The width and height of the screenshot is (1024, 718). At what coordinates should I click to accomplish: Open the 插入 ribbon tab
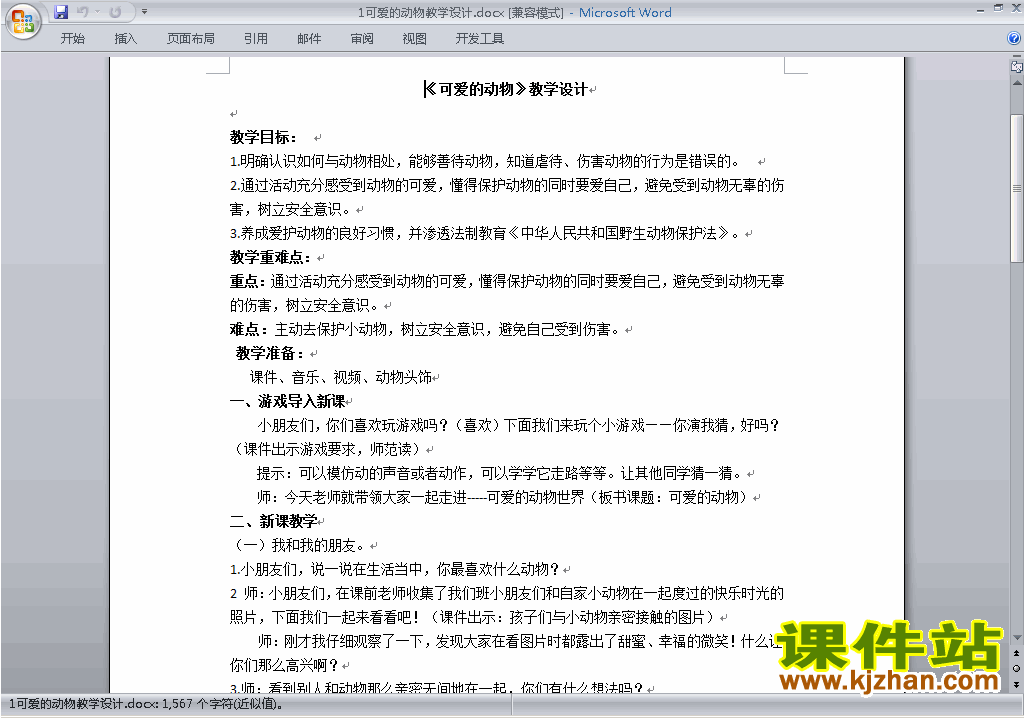tap(125, 39)
